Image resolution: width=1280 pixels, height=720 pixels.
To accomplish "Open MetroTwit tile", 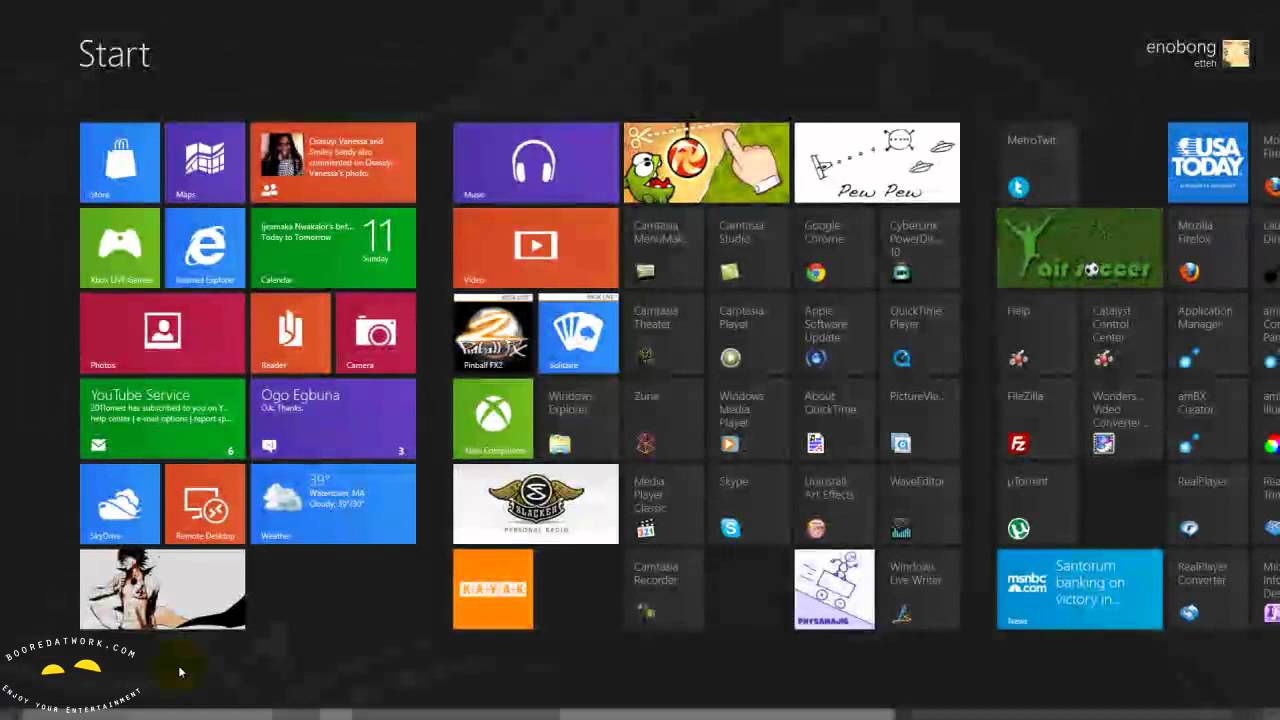I will [1037, 163].
